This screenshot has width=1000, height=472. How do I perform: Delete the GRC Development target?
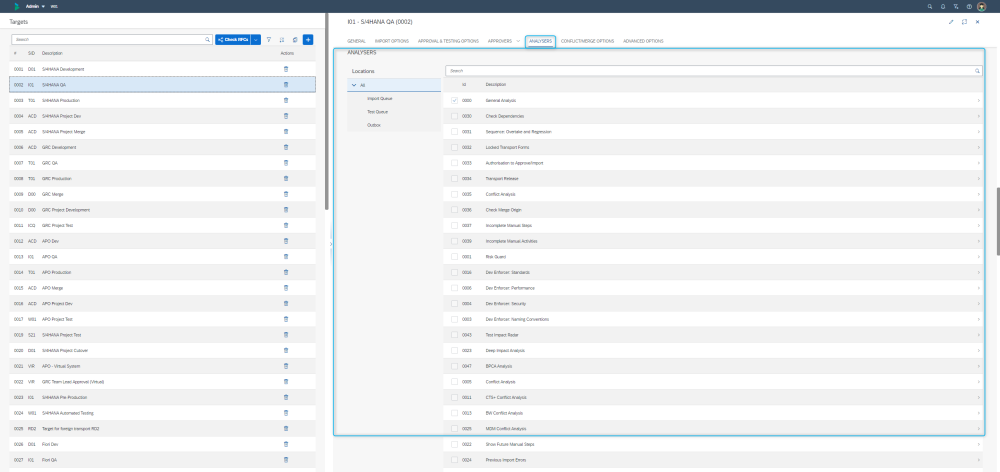point(286,147)
